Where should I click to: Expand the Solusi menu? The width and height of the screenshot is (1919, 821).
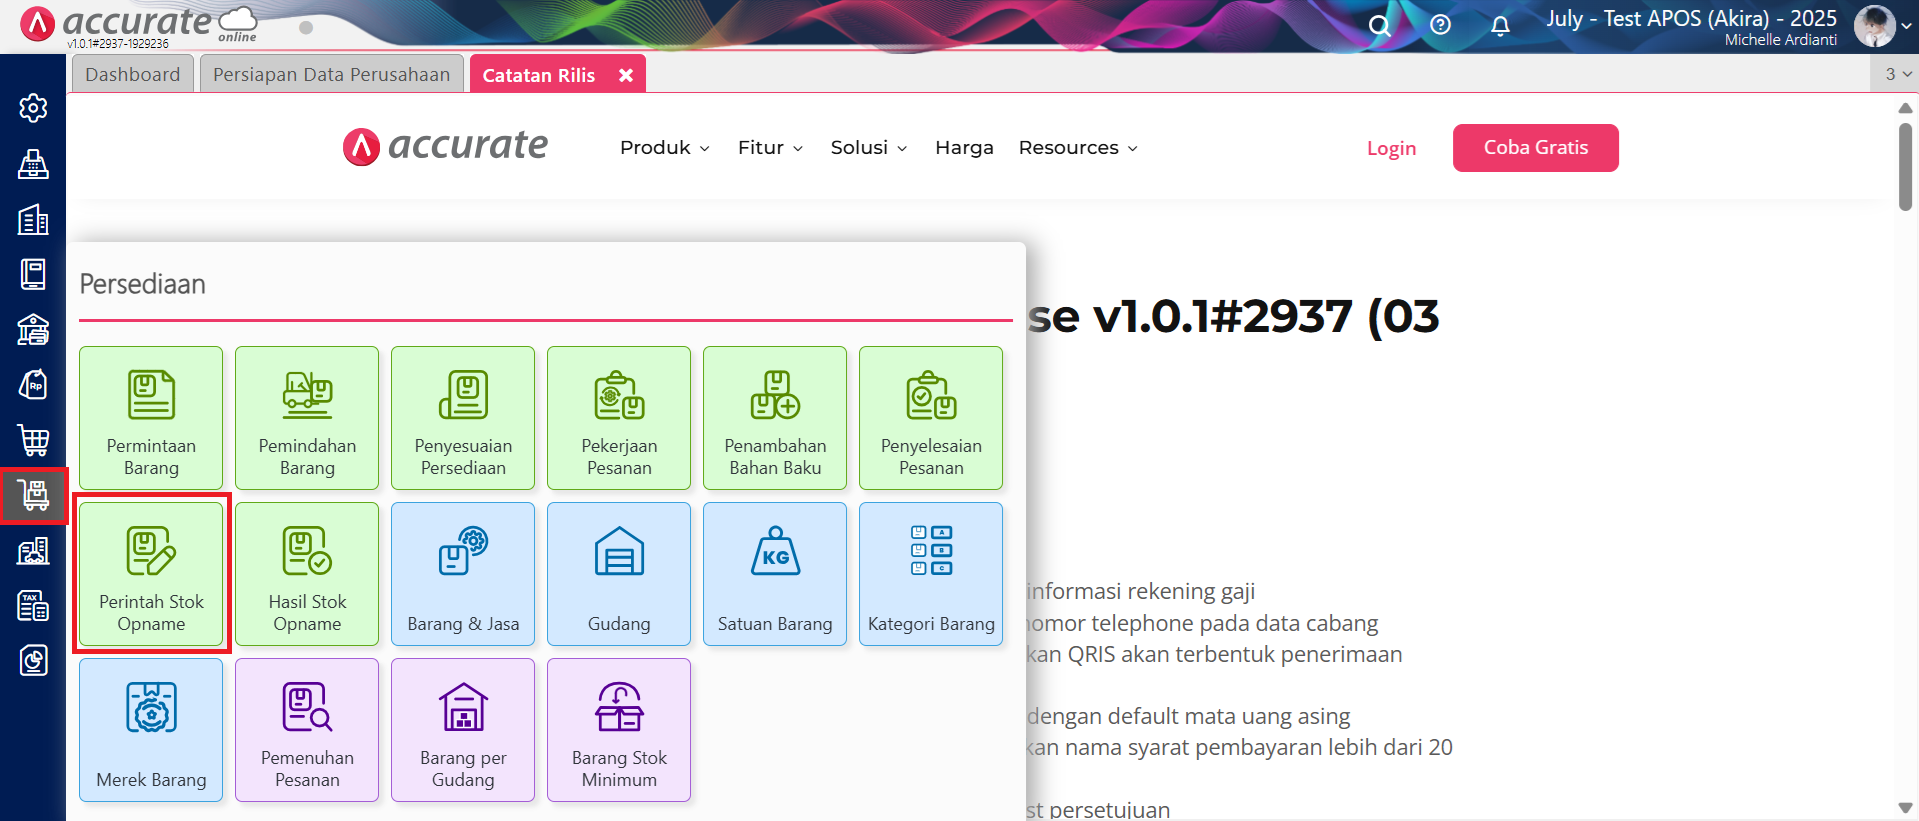(869, 148)
